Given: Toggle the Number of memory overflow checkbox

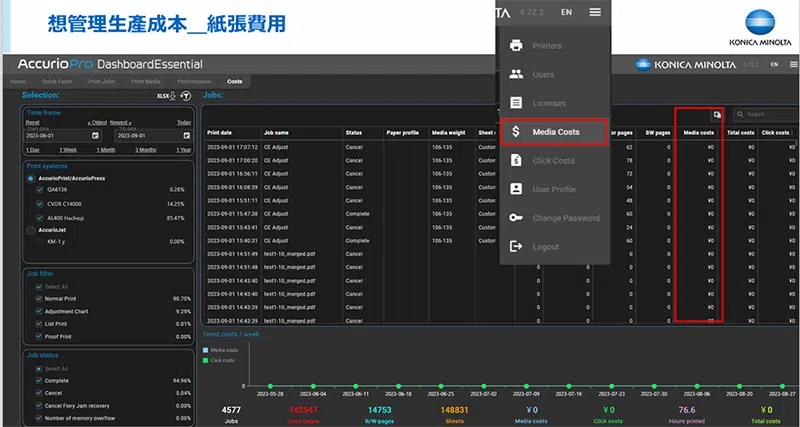Looking at the screenshot, I should (39, 418).
